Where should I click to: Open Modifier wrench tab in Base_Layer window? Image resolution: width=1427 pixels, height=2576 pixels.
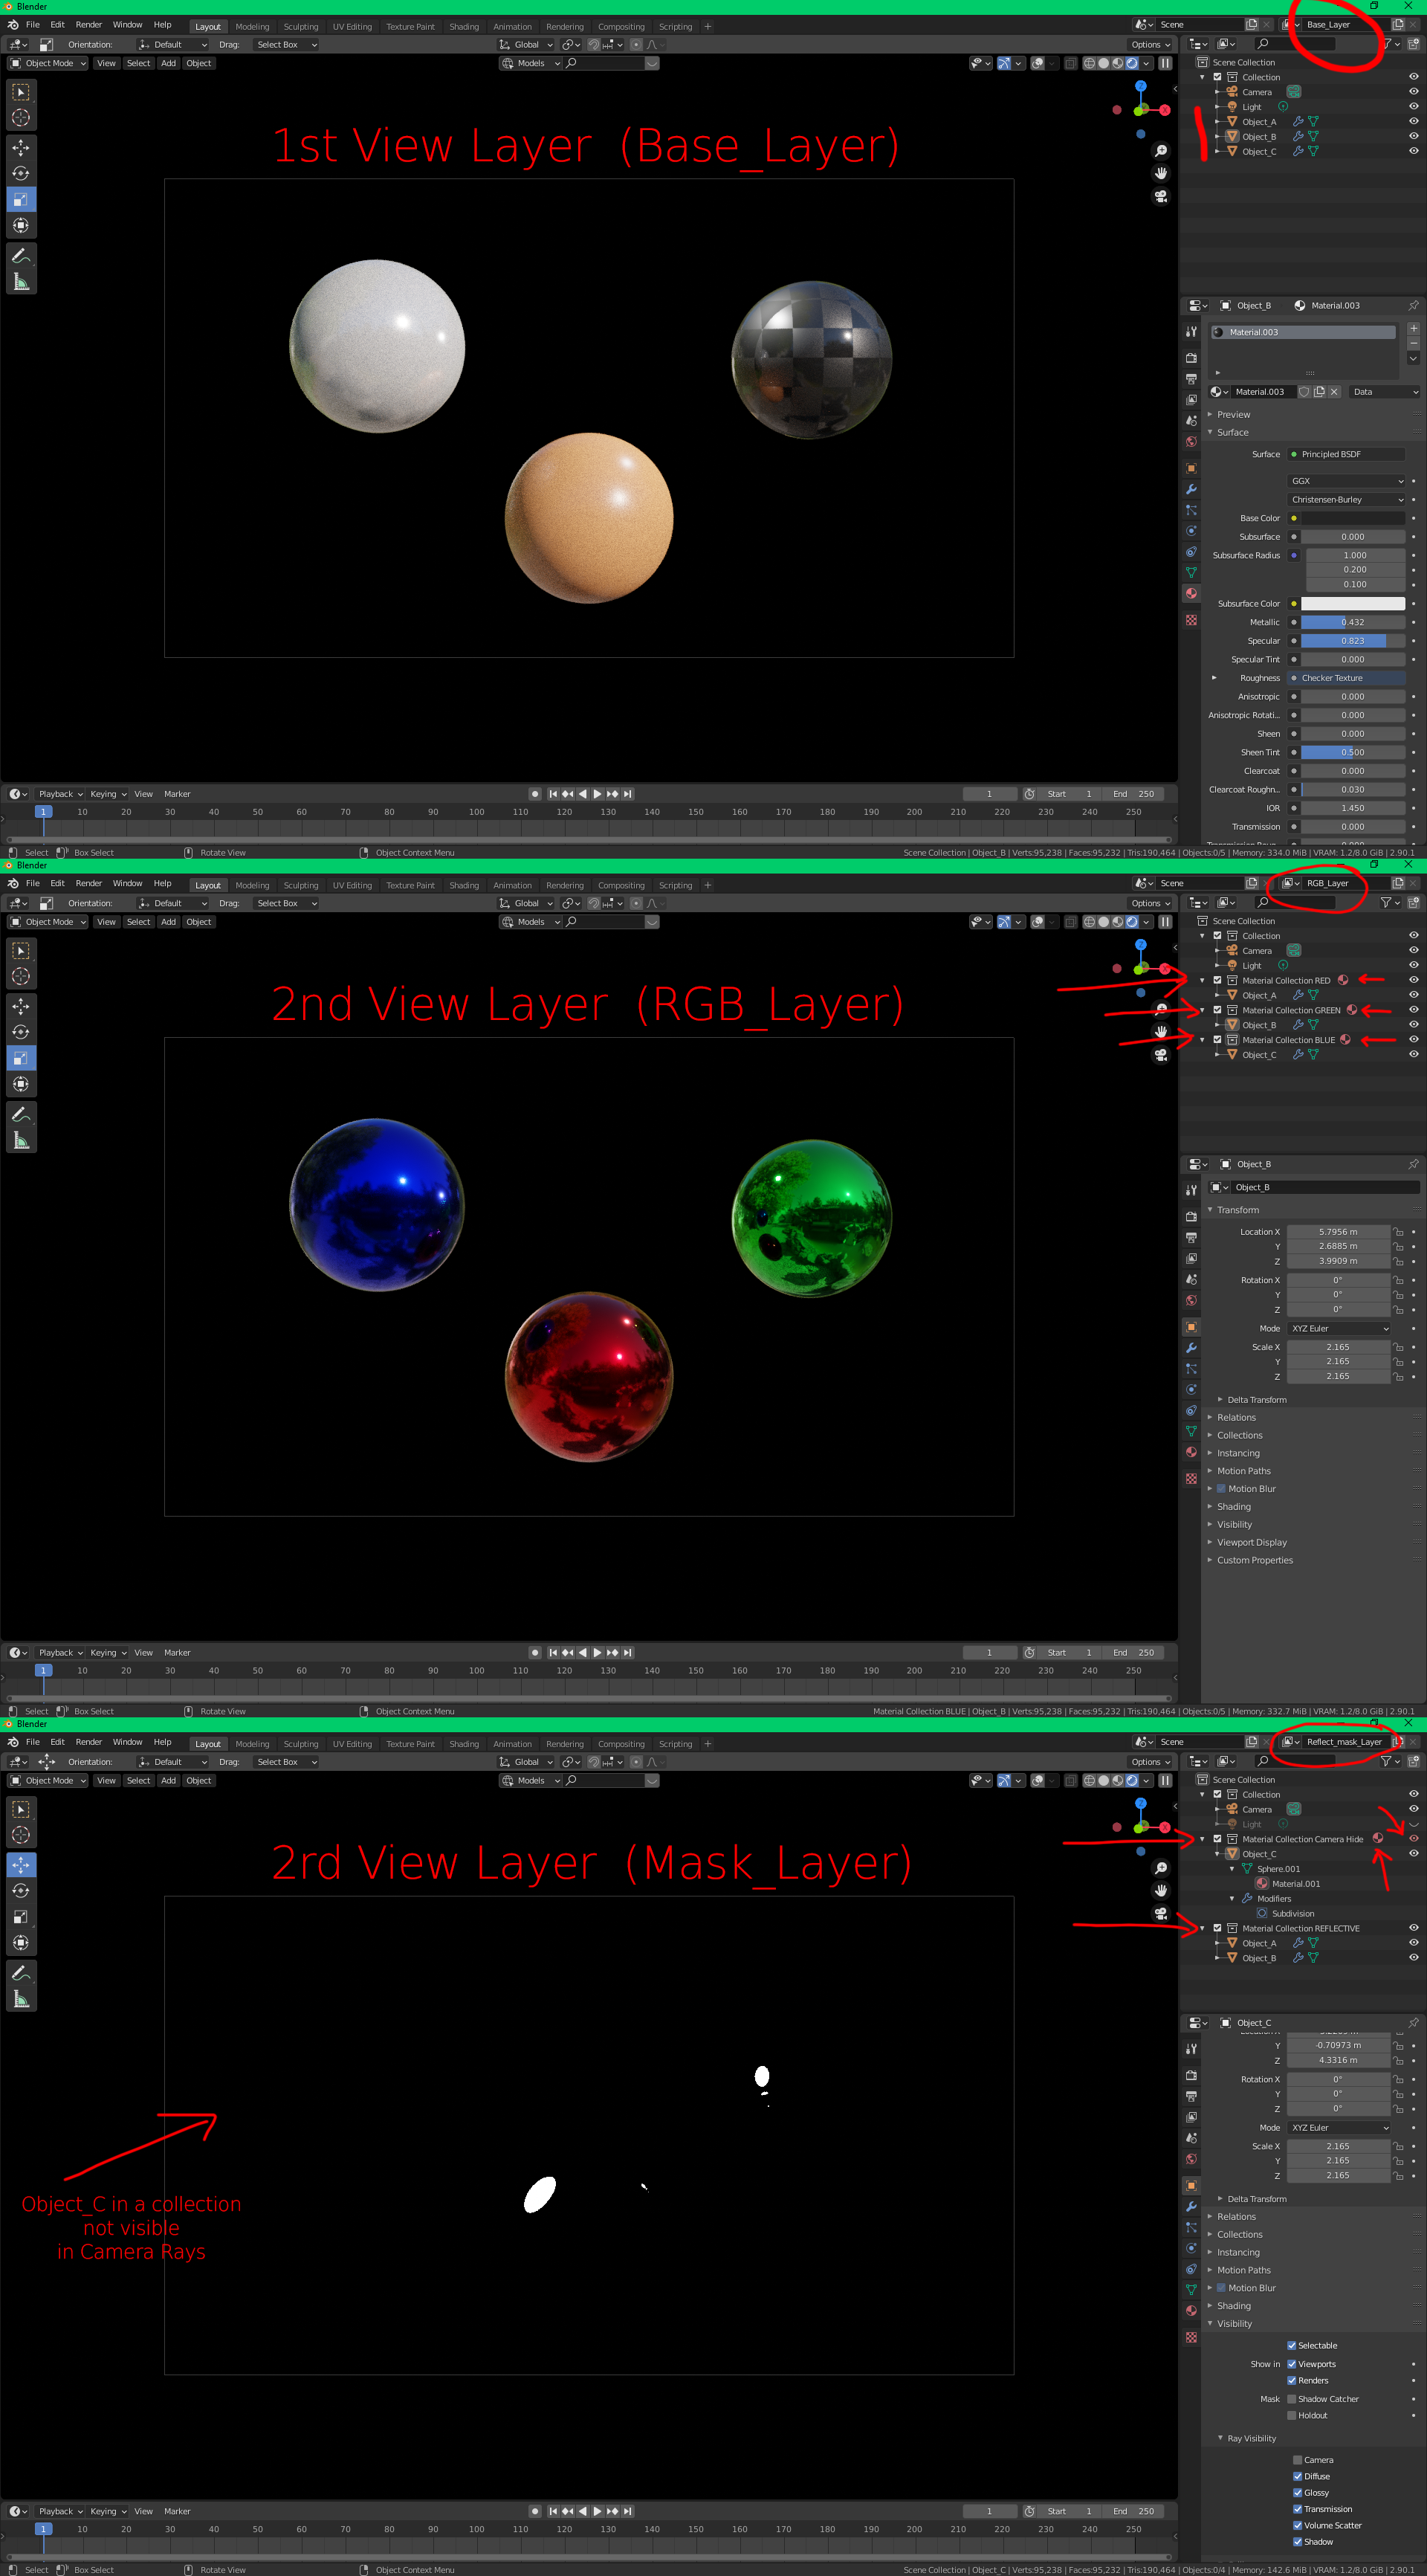[1191, 489]
